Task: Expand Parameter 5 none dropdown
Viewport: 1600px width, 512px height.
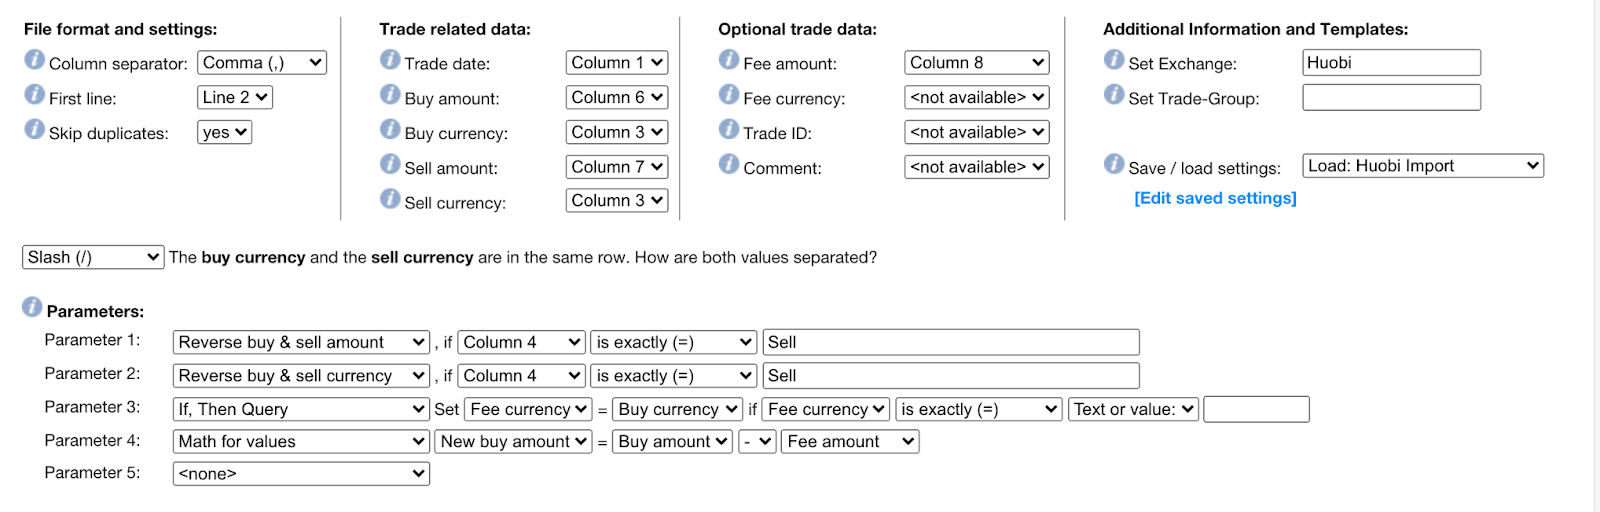Action: pyautogui.click(x=301, y=474)
